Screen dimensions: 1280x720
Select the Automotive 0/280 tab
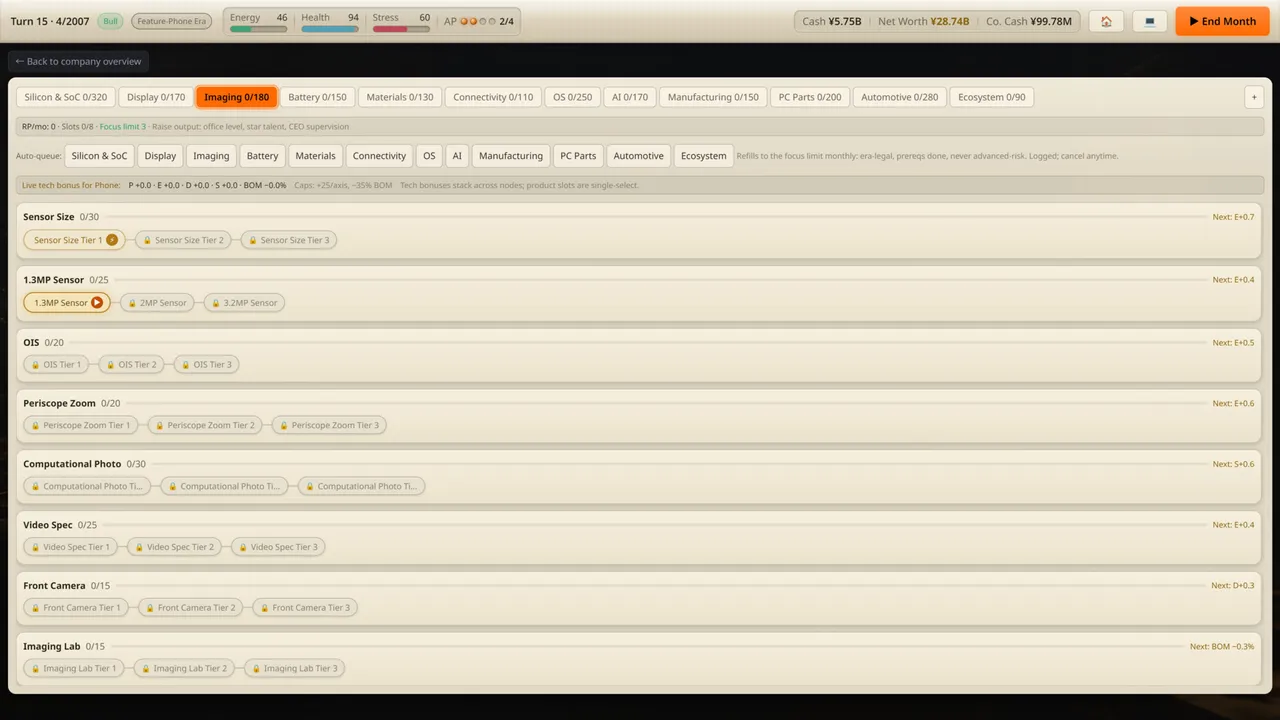[x=899, y=97]
